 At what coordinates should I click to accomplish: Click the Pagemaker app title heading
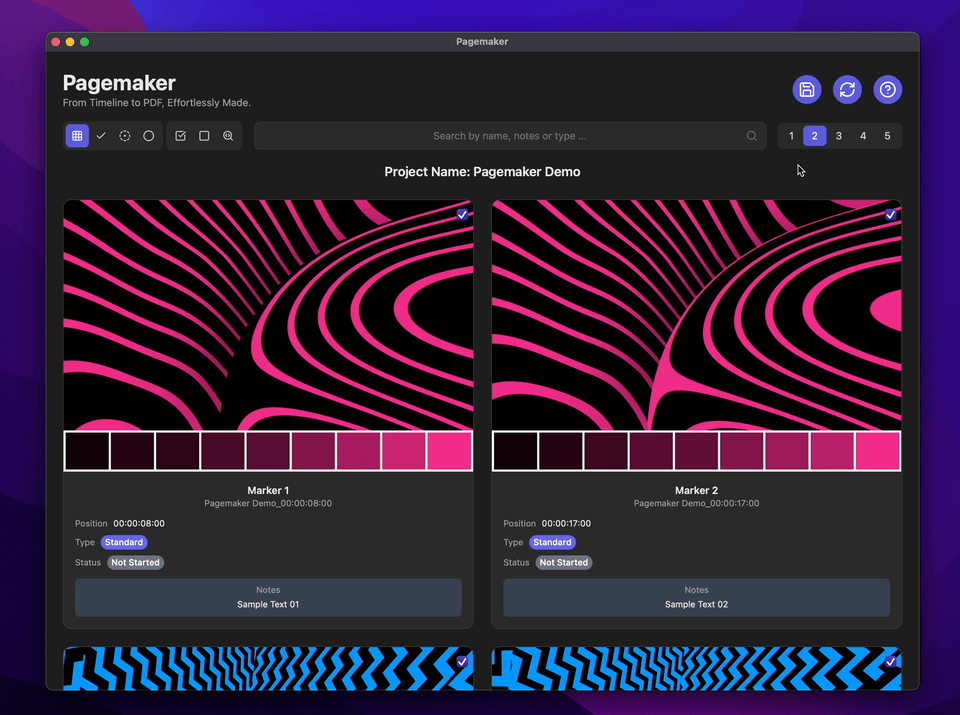tap(119, 83)
